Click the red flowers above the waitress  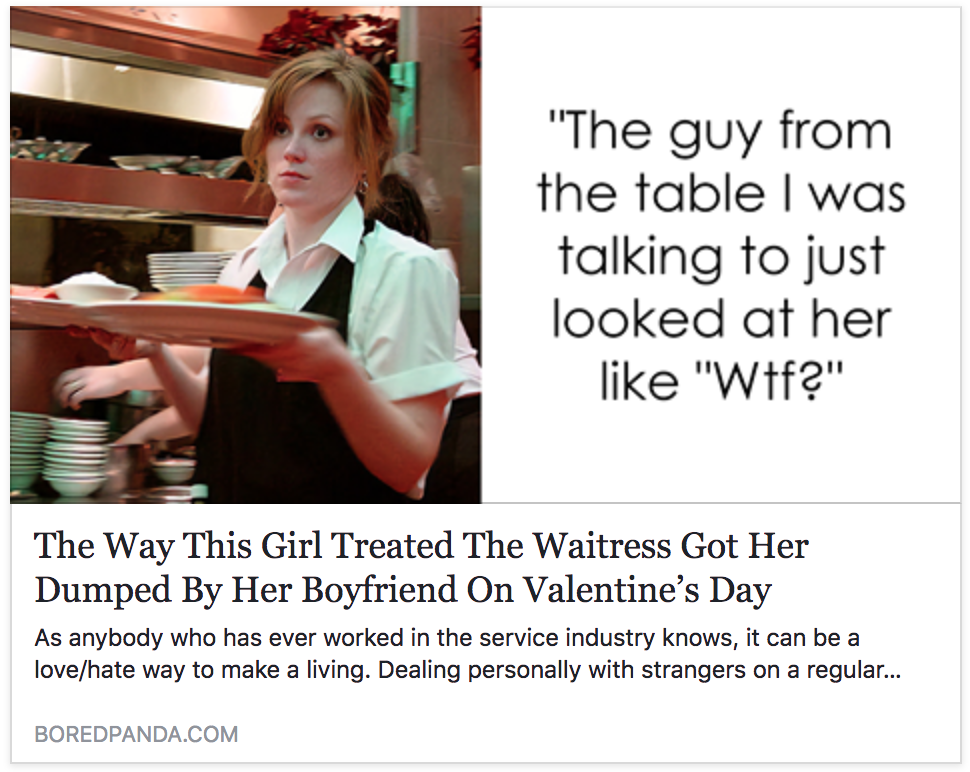coord(328,34)
